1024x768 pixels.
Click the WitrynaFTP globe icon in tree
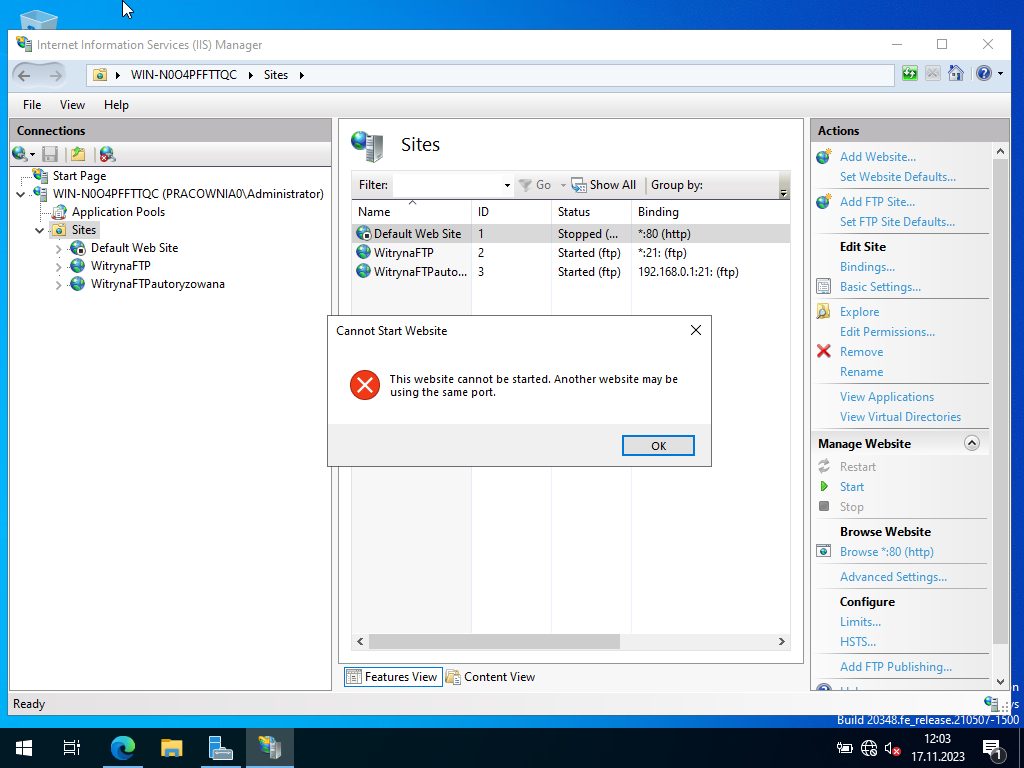pos(78,266)
